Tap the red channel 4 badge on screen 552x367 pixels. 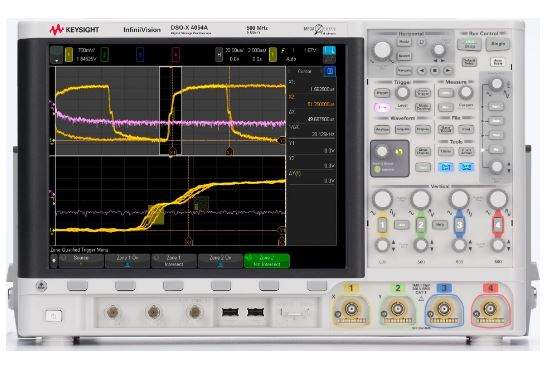[x=176, y=55]
